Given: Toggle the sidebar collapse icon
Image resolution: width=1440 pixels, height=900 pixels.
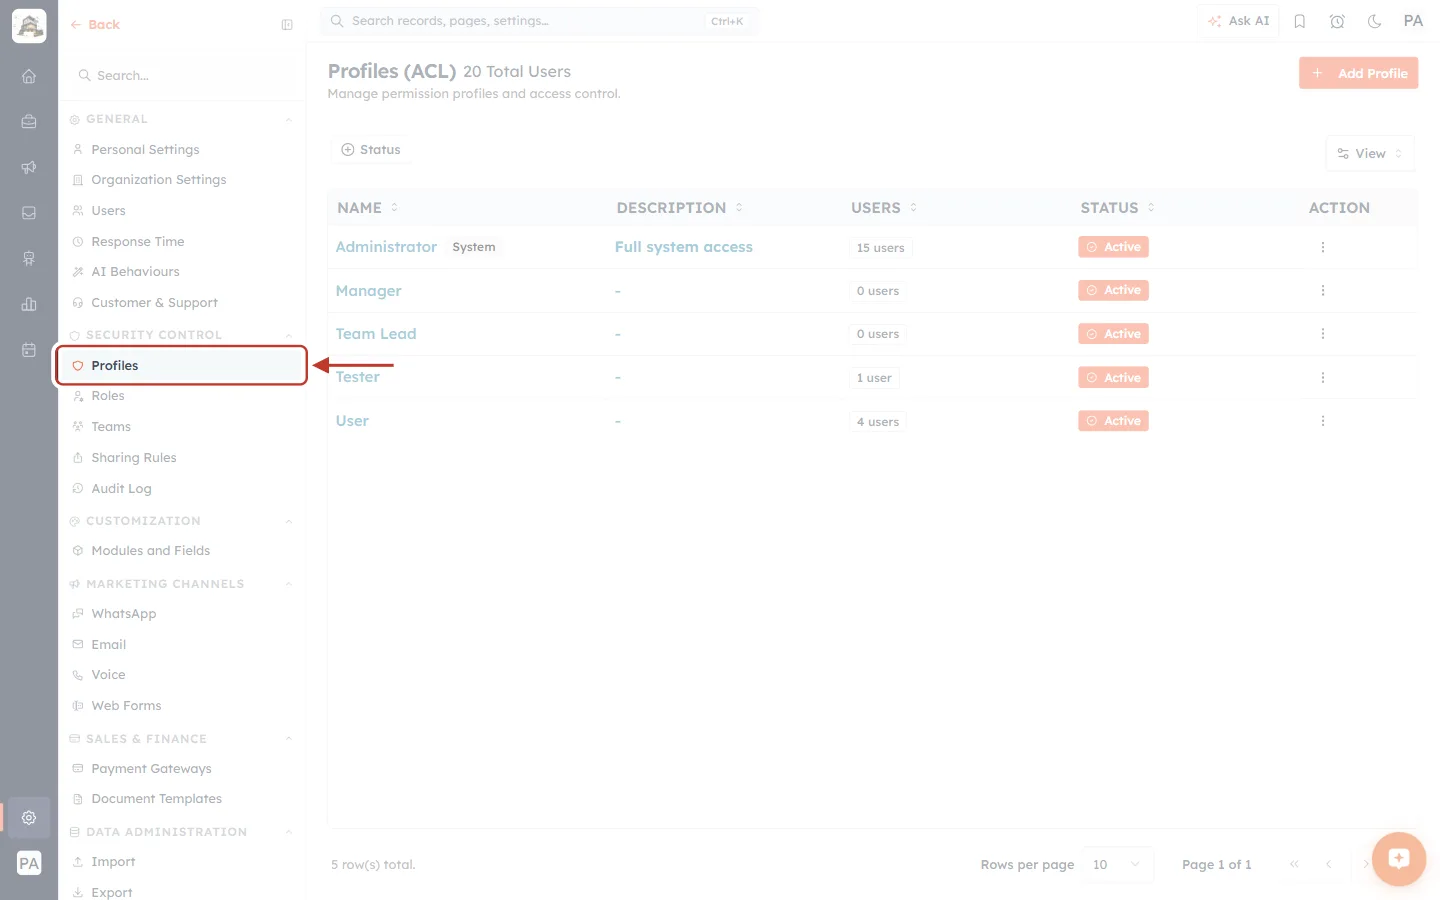Looking at the screenshot, I should (x=287, y=25).
